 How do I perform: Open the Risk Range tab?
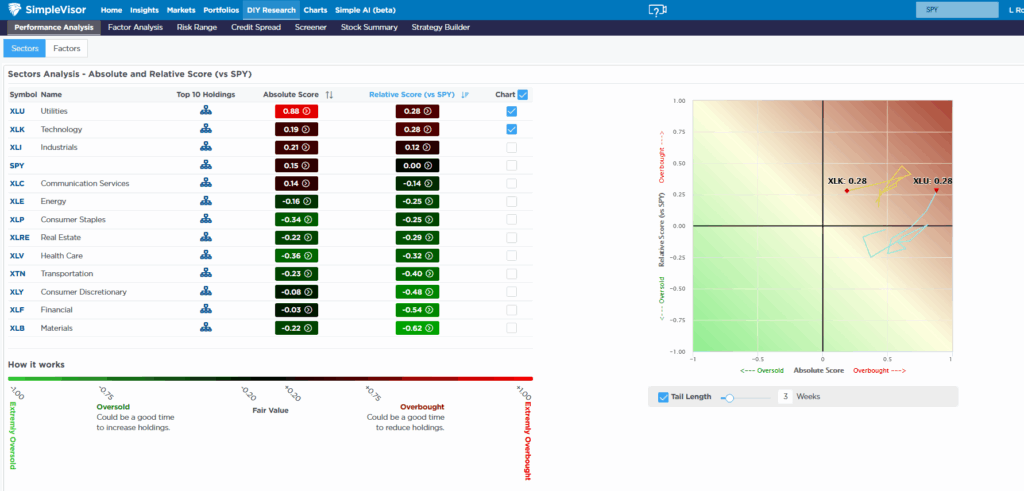point(196,27)
